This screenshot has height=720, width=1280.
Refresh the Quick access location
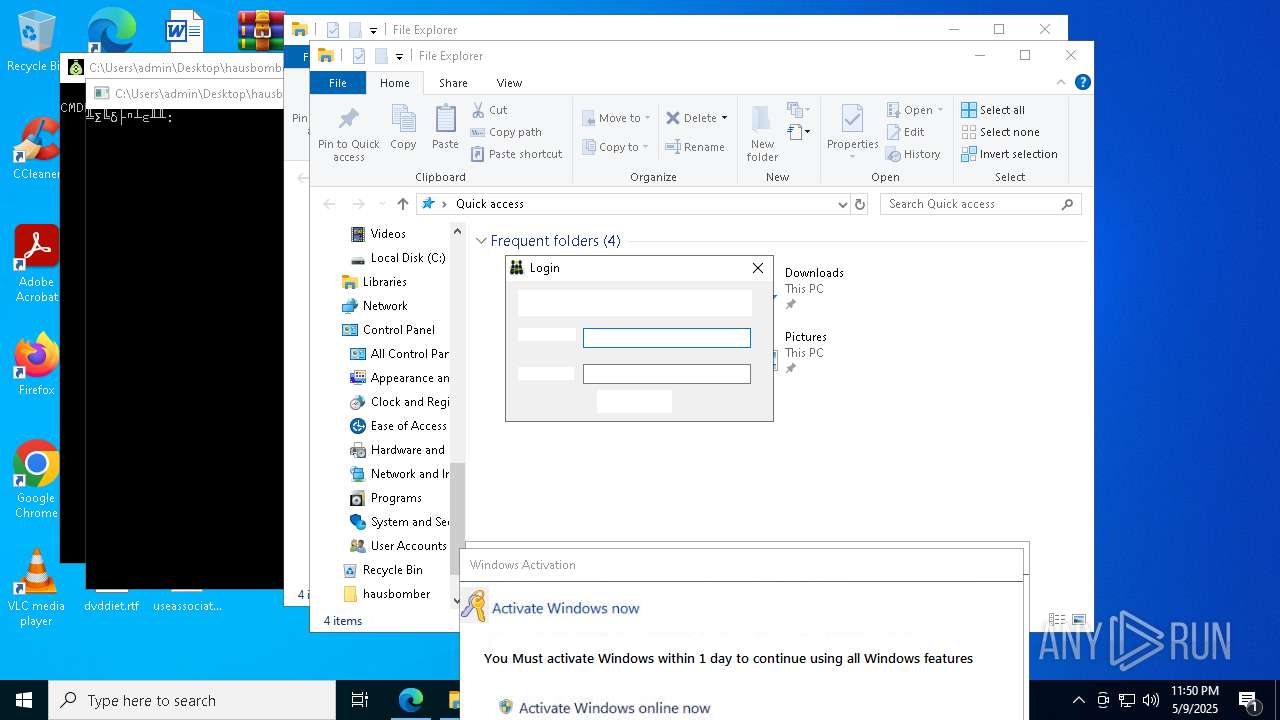pyautogui.click(x=859, y=204)
